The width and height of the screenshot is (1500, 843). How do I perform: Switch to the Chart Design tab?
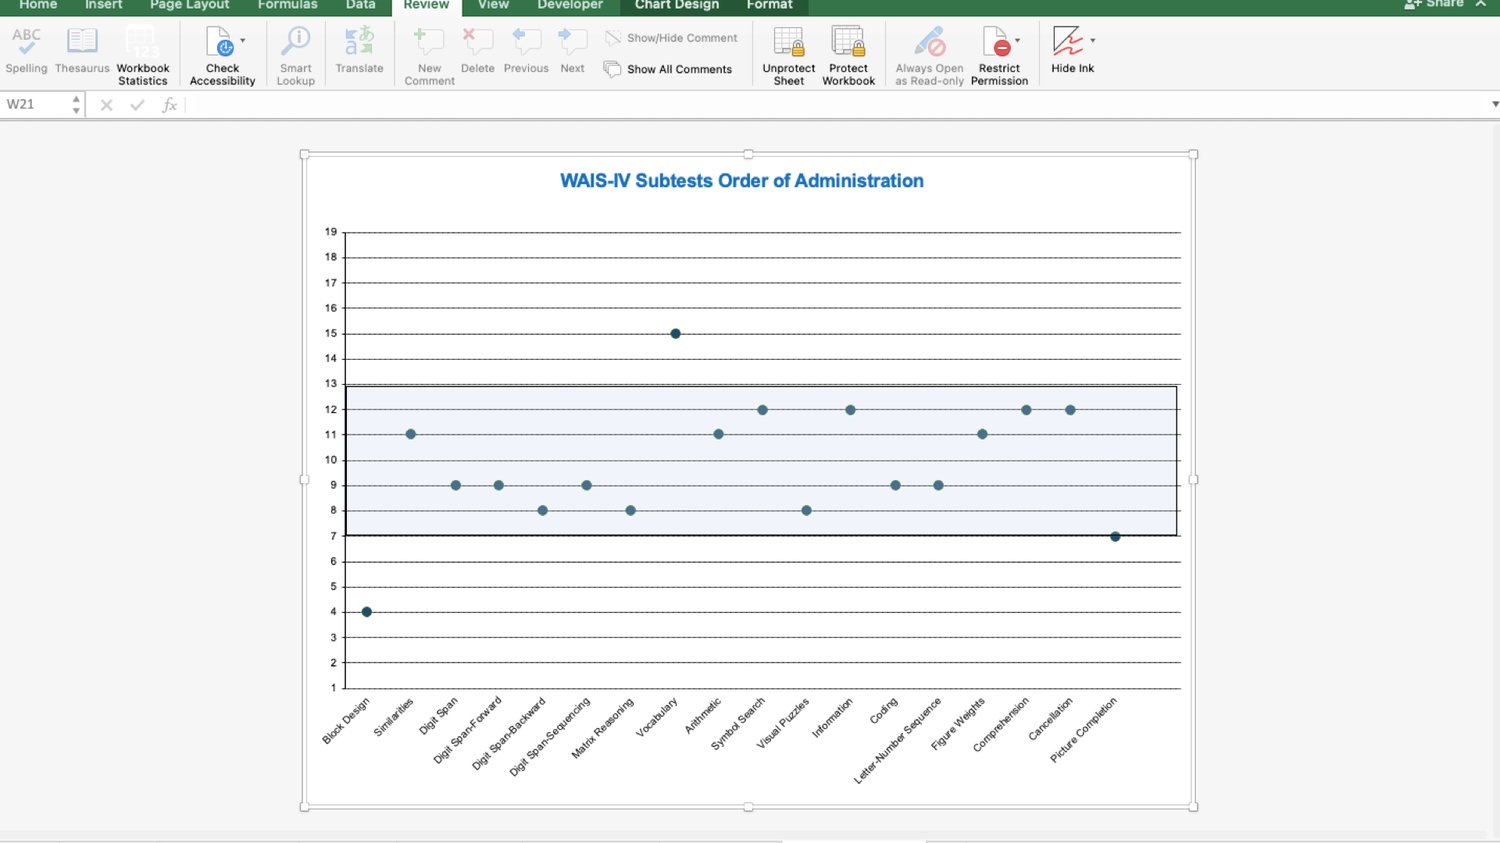[x=677, y=5]
